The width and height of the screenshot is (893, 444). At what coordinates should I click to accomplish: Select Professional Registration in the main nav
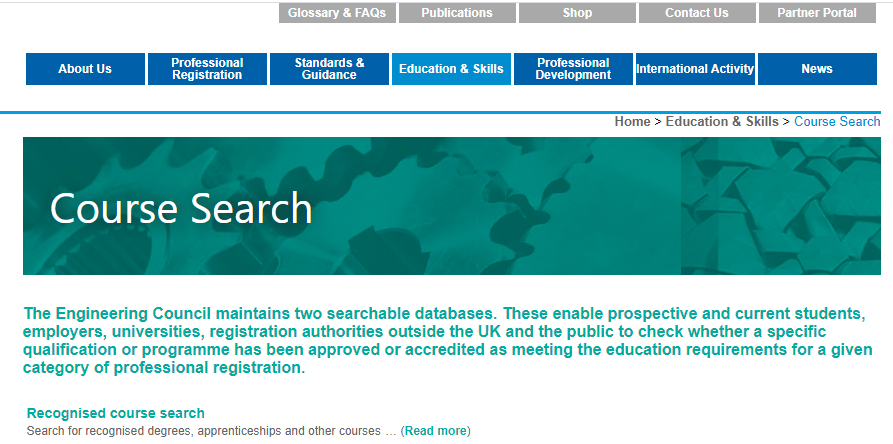[207, 69]
